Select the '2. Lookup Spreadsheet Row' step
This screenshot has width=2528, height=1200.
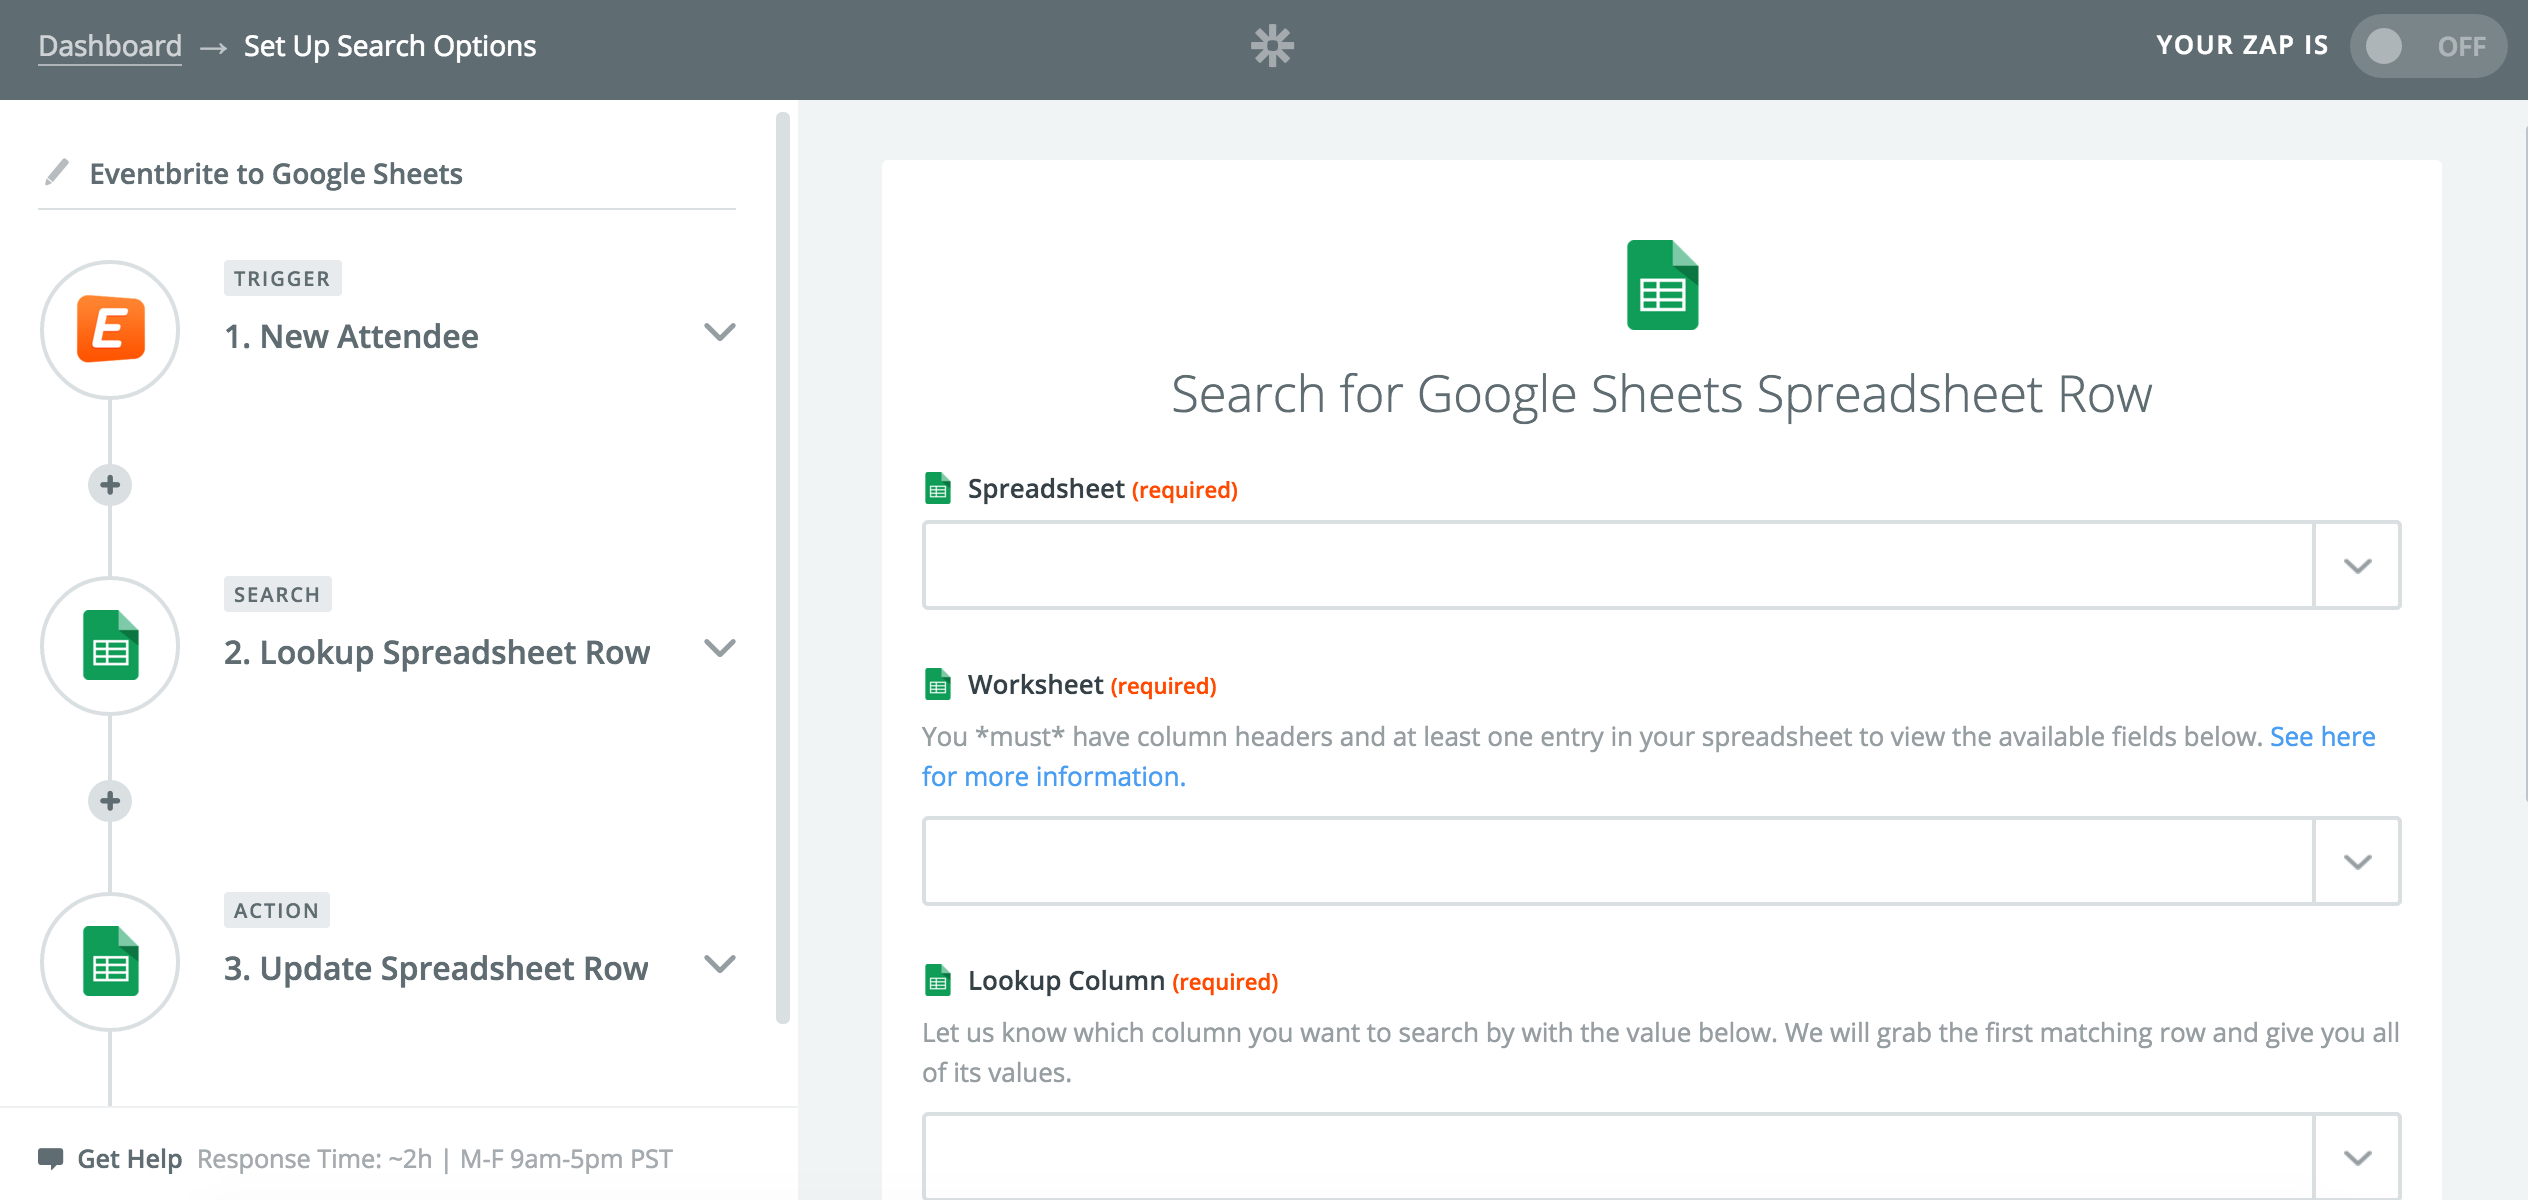click(x=437, y=653)
